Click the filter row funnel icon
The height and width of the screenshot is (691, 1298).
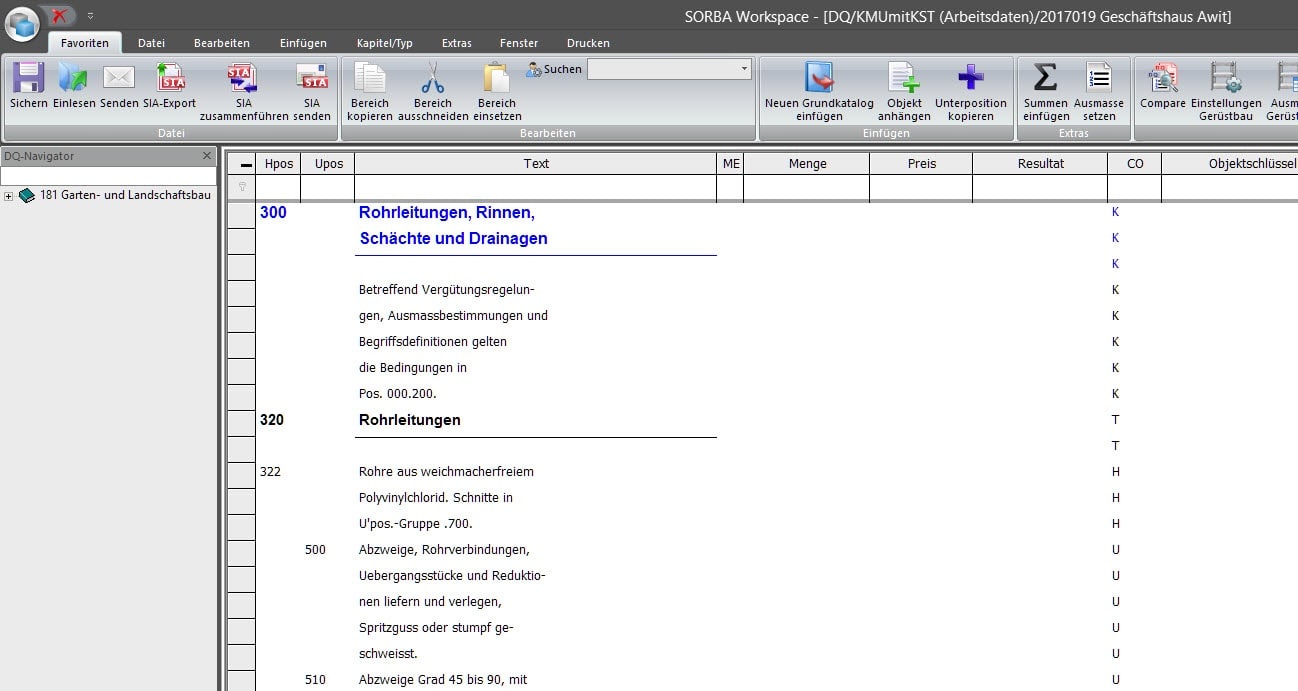click(x=241, y=187)
